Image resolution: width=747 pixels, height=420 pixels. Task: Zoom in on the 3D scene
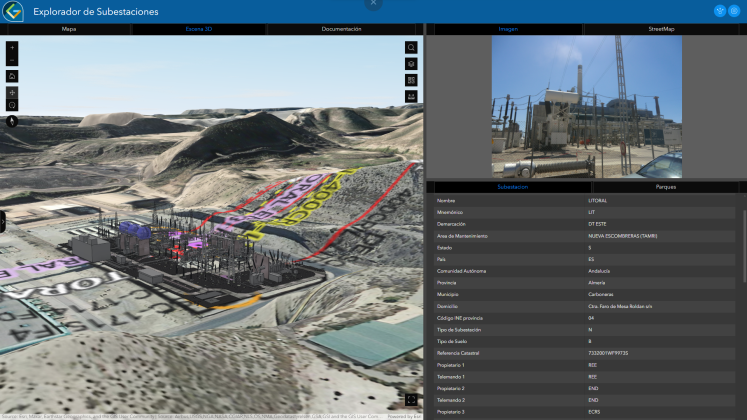12,47
